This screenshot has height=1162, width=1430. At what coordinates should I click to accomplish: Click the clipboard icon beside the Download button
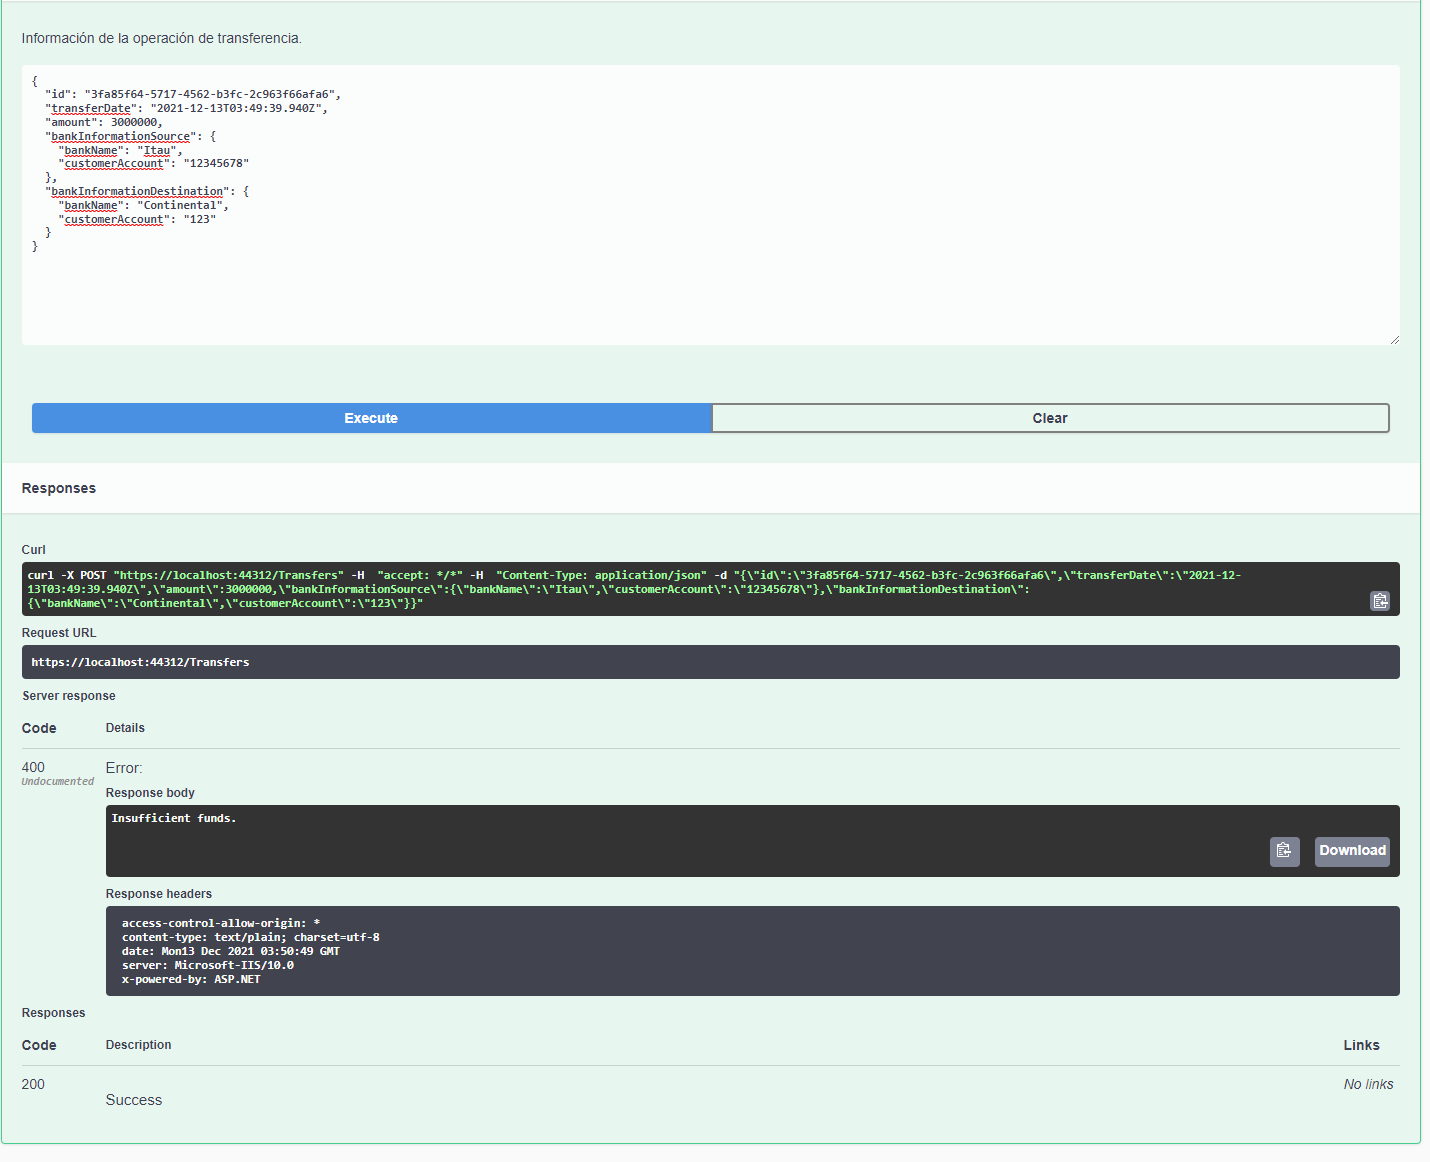pos(1284,851)
